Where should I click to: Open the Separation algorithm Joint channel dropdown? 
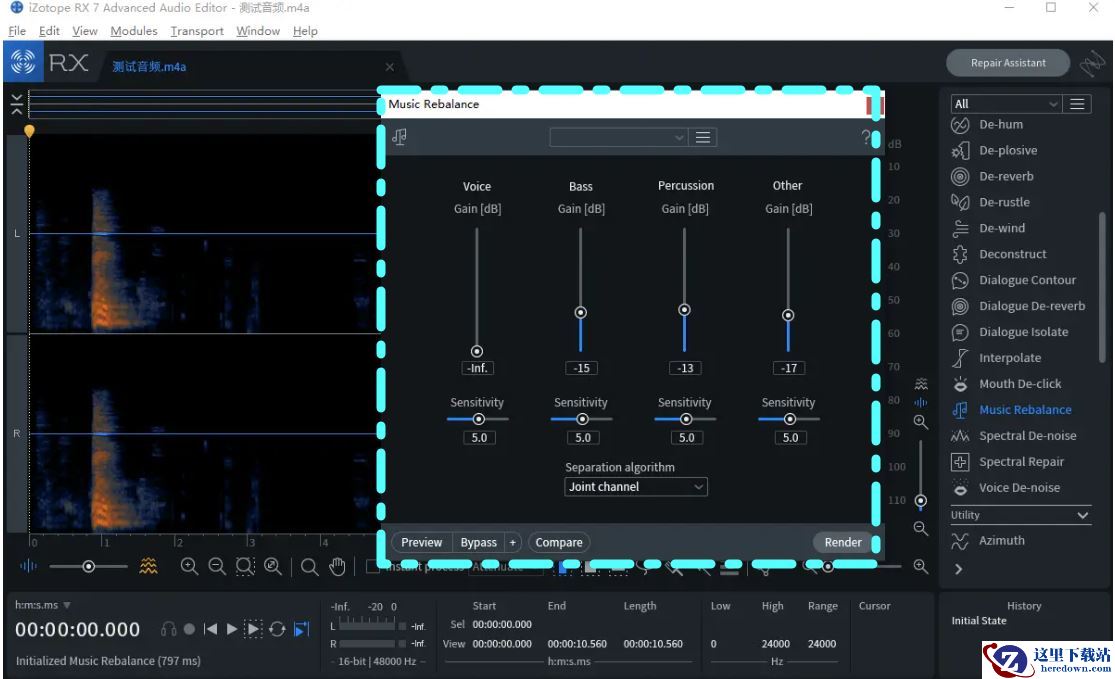click(x=636, y=486)
